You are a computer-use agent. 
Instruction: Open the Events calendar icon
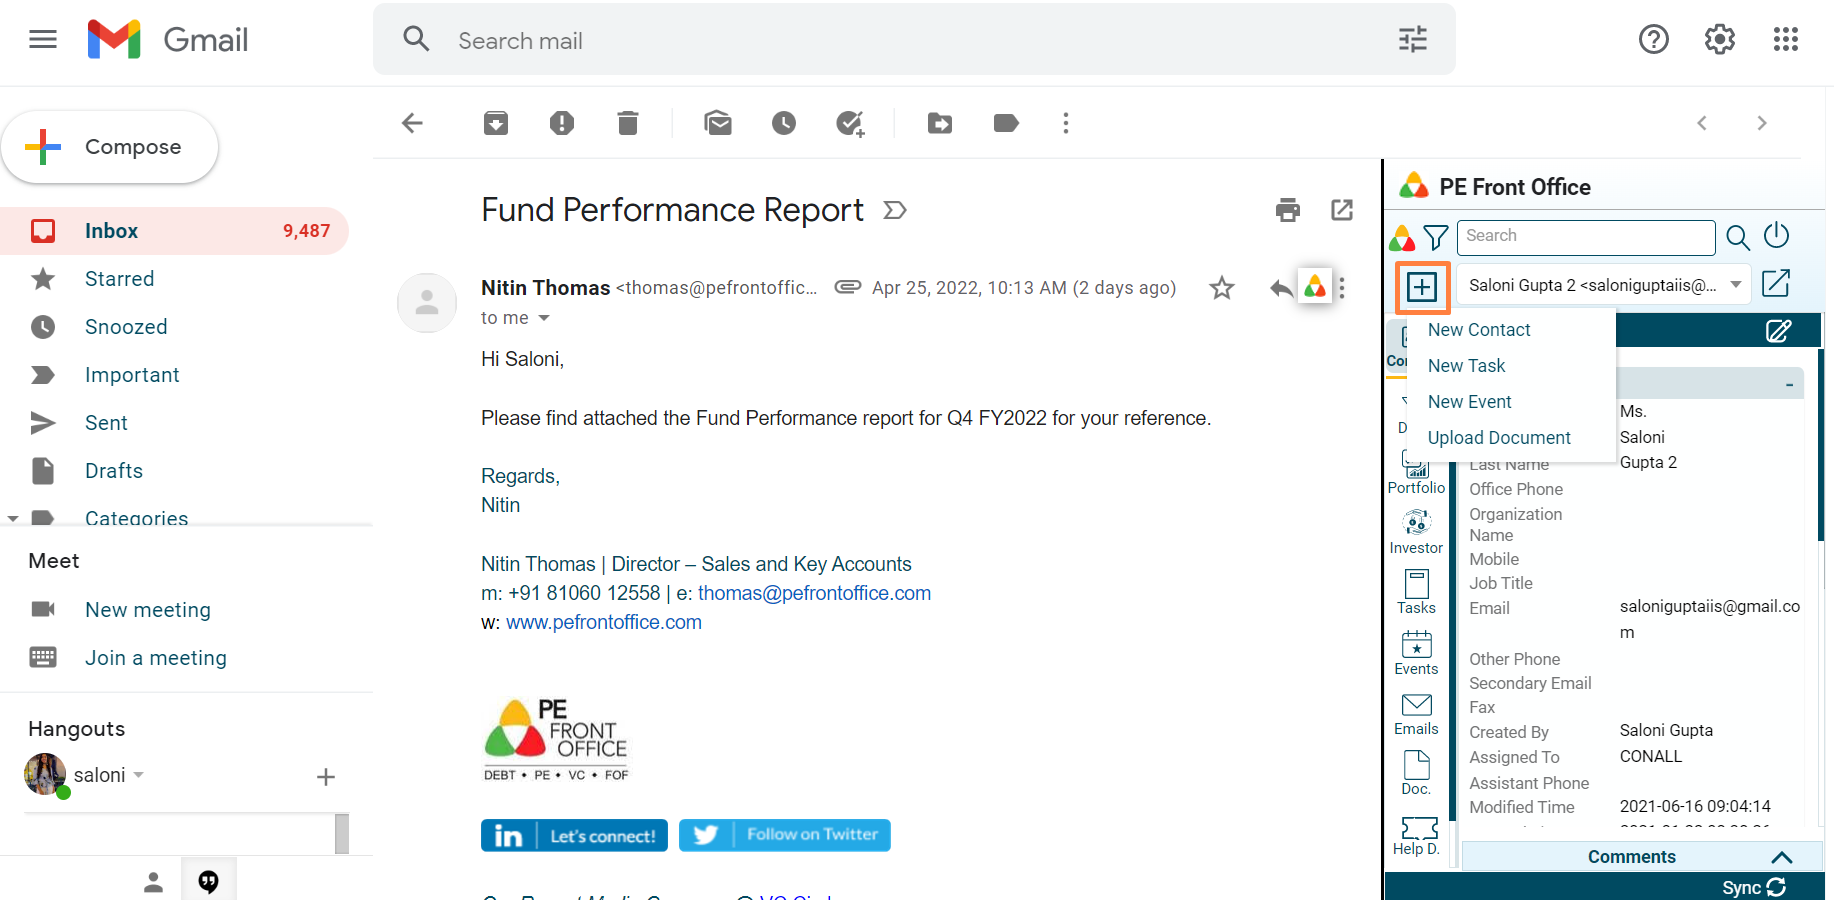click(x=1416, y=653)
